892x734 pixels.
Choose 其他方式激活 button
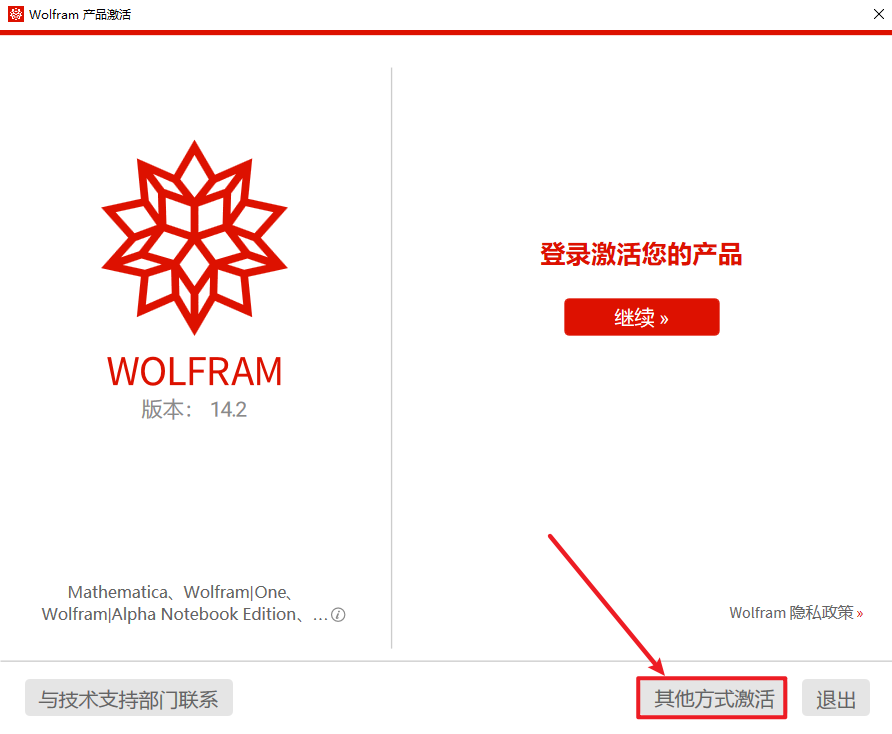point(712,698)
